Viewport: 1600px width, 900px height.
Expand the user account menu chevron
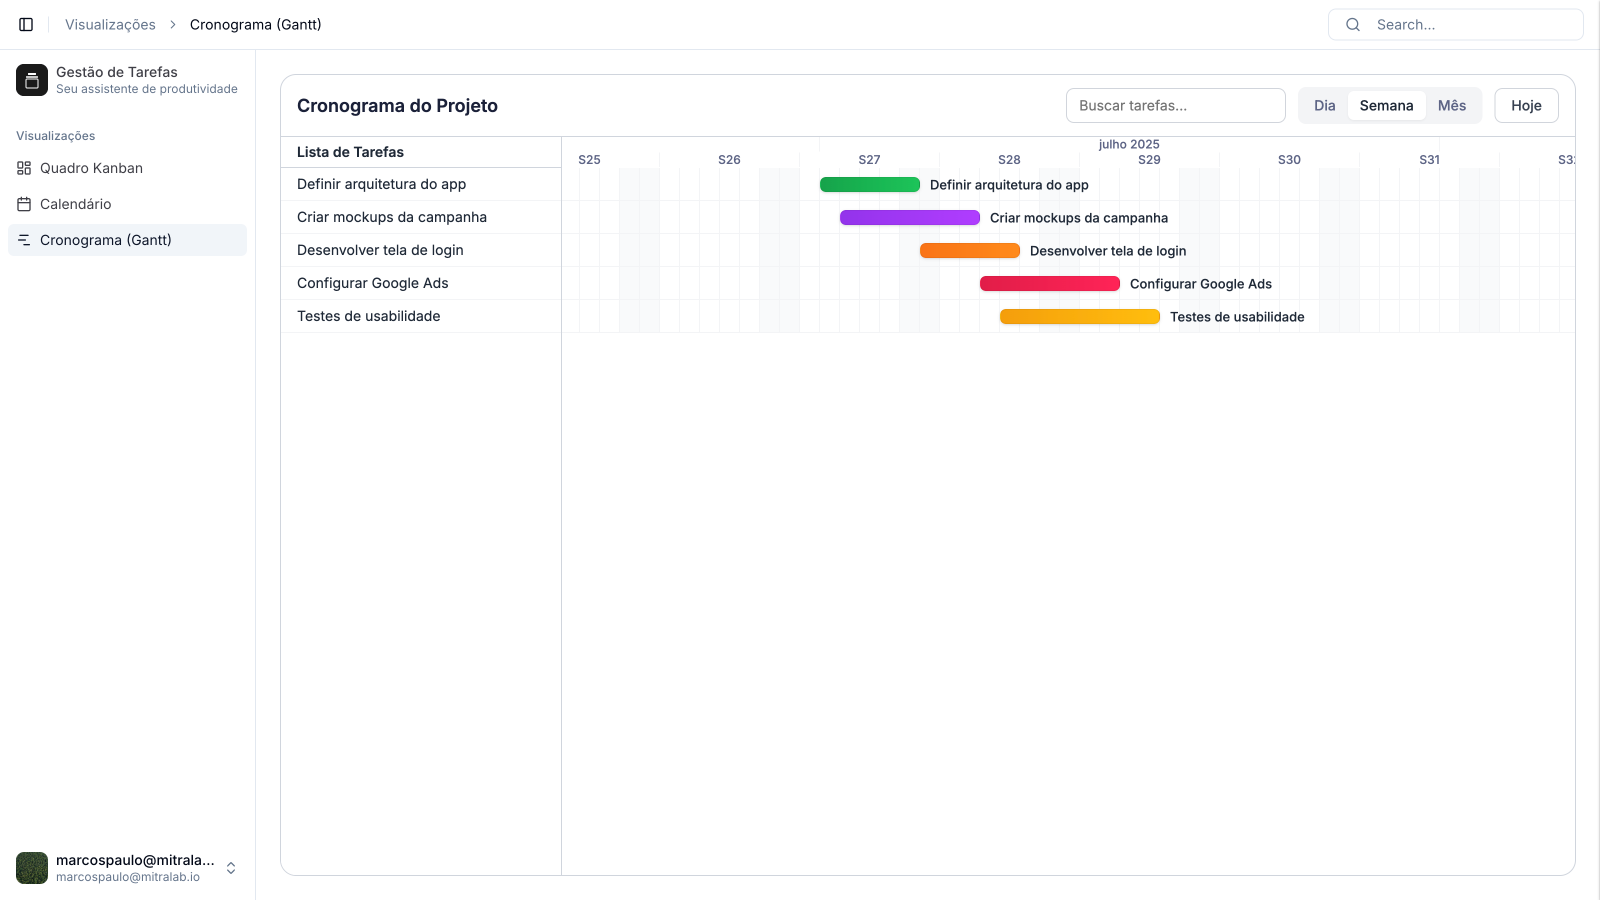click(x=231, y=868)
